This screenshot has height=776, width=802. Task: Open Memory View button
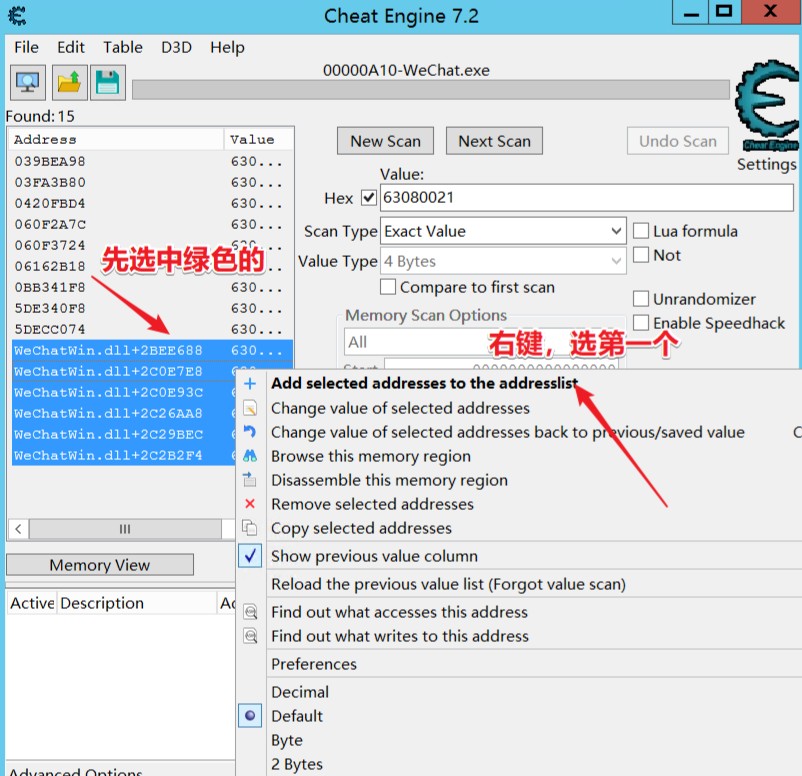100,565
